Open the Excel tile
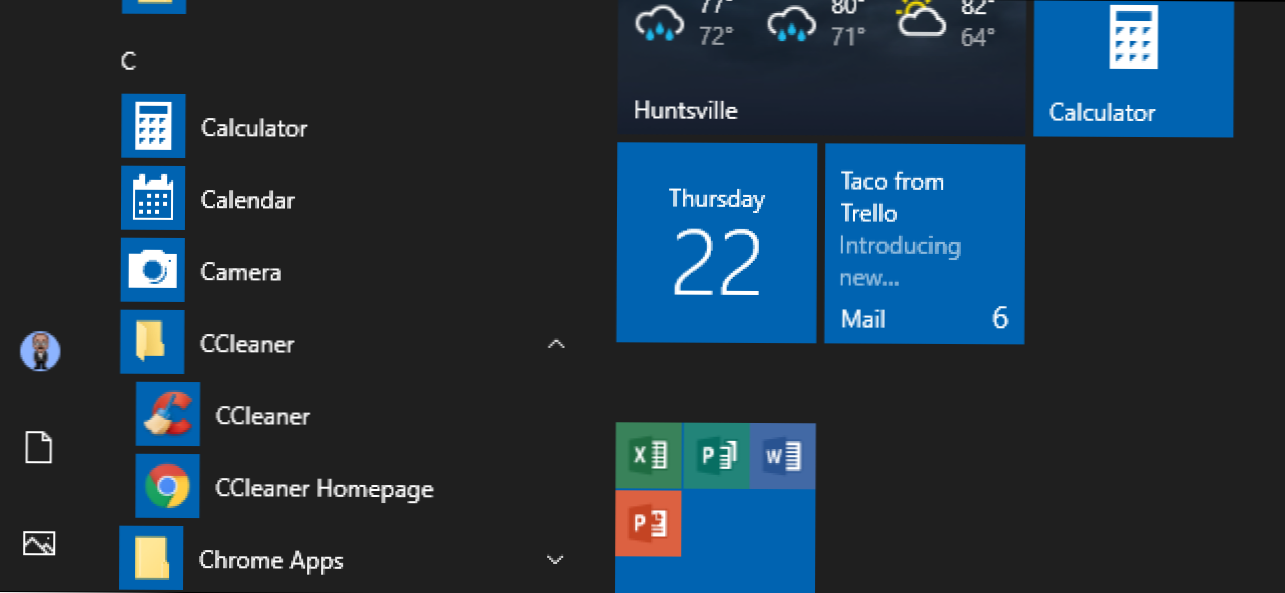Screen dimensions: 1285x593 649,456
